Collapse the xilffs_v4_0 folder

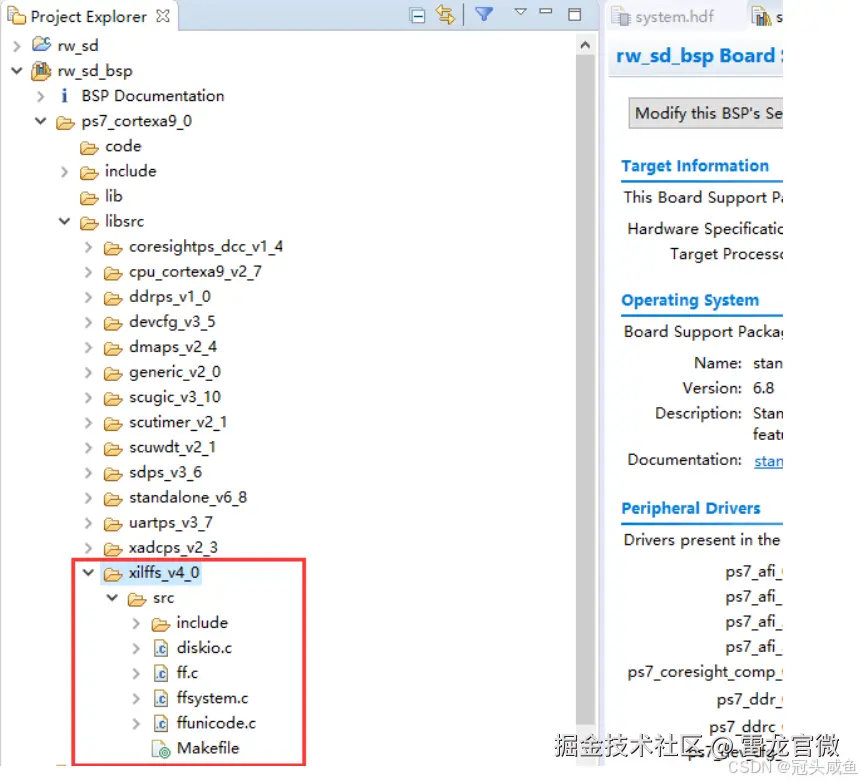click(89, 572)
